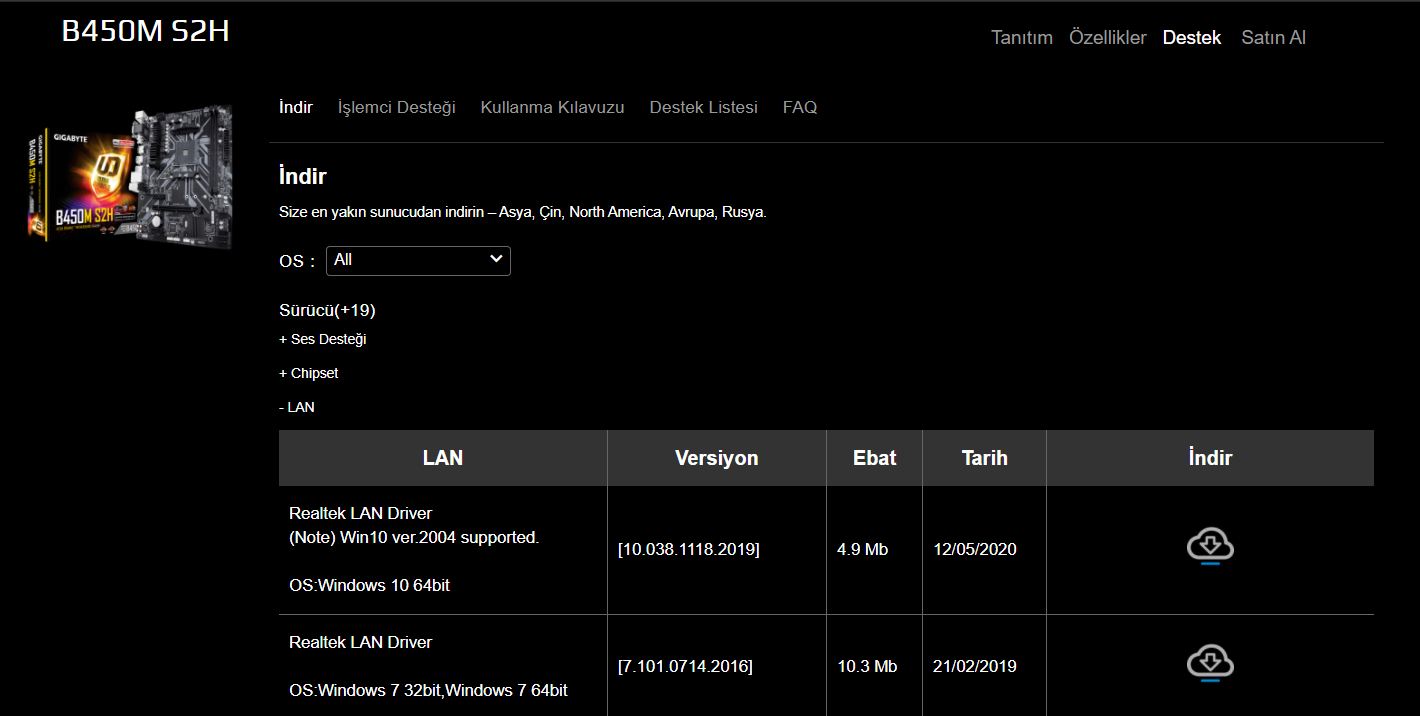The width and height of the screenshot is (1420, 716).
Task: Choose the Rusya download server link
Action: (x=742, y=213)
